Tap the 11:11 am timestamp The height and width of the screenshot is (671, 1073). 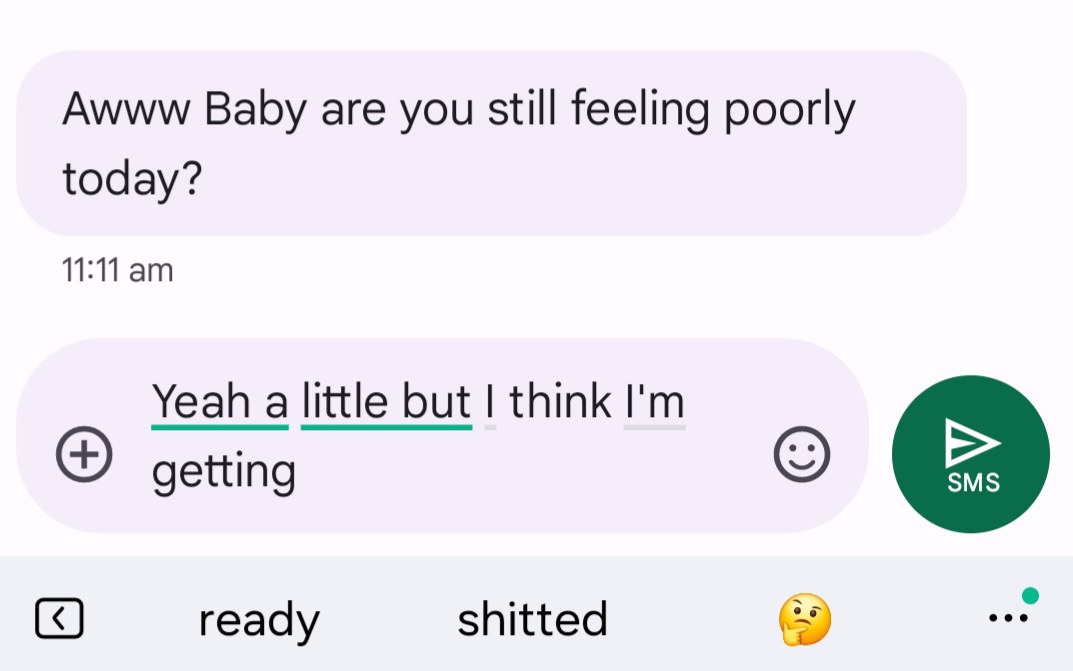pos(117,270)
